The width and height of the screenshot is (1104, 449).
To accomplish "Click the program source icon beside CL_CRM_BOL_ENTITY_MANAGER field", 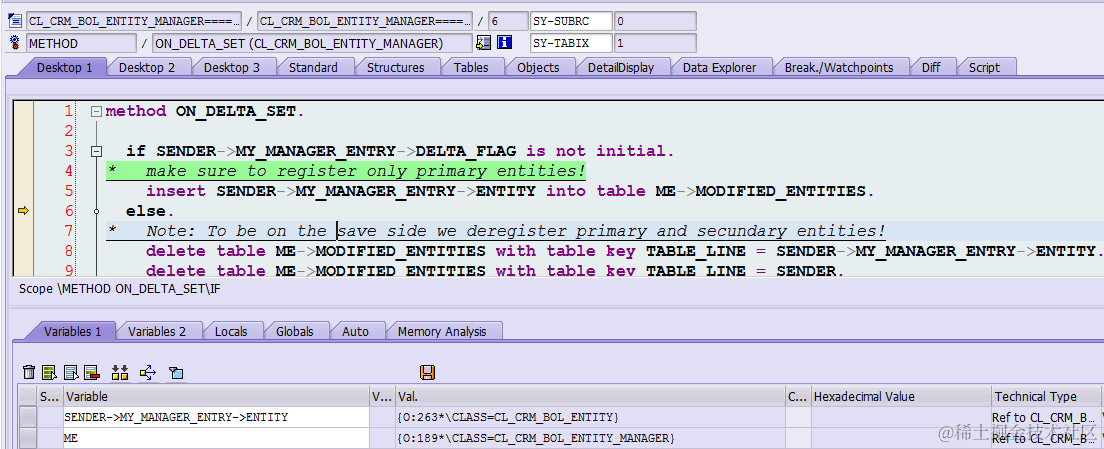I will point(15,20).
